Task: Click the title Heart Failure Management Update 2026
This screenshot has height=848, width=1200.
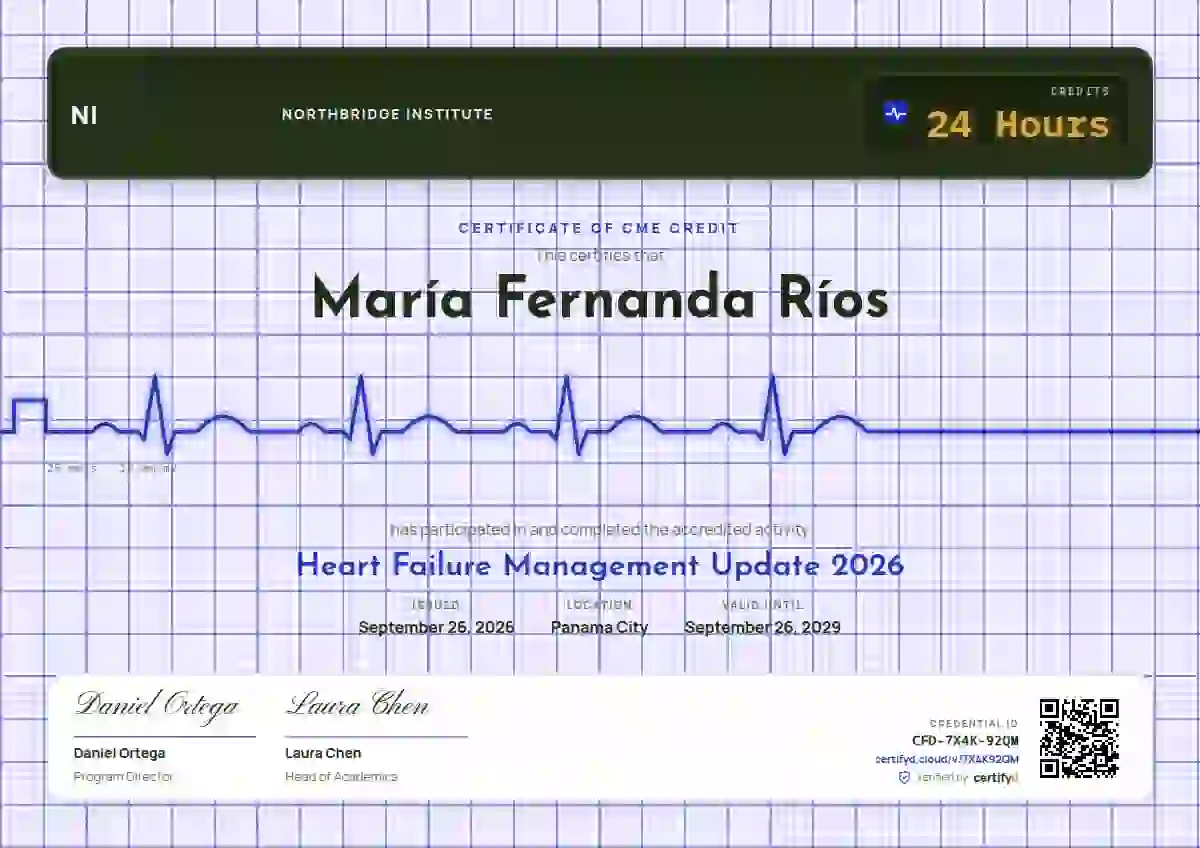Action: click(600, 565)
